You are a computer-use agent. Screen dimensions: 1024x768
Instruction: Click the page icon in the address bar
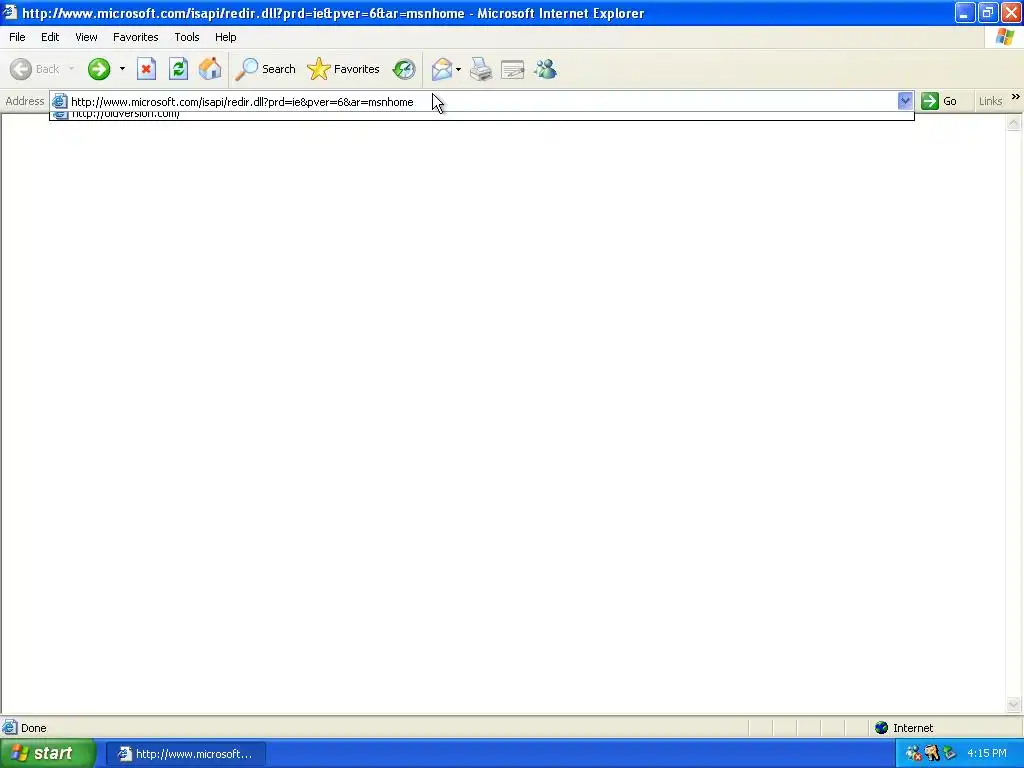tap(59, 101)
